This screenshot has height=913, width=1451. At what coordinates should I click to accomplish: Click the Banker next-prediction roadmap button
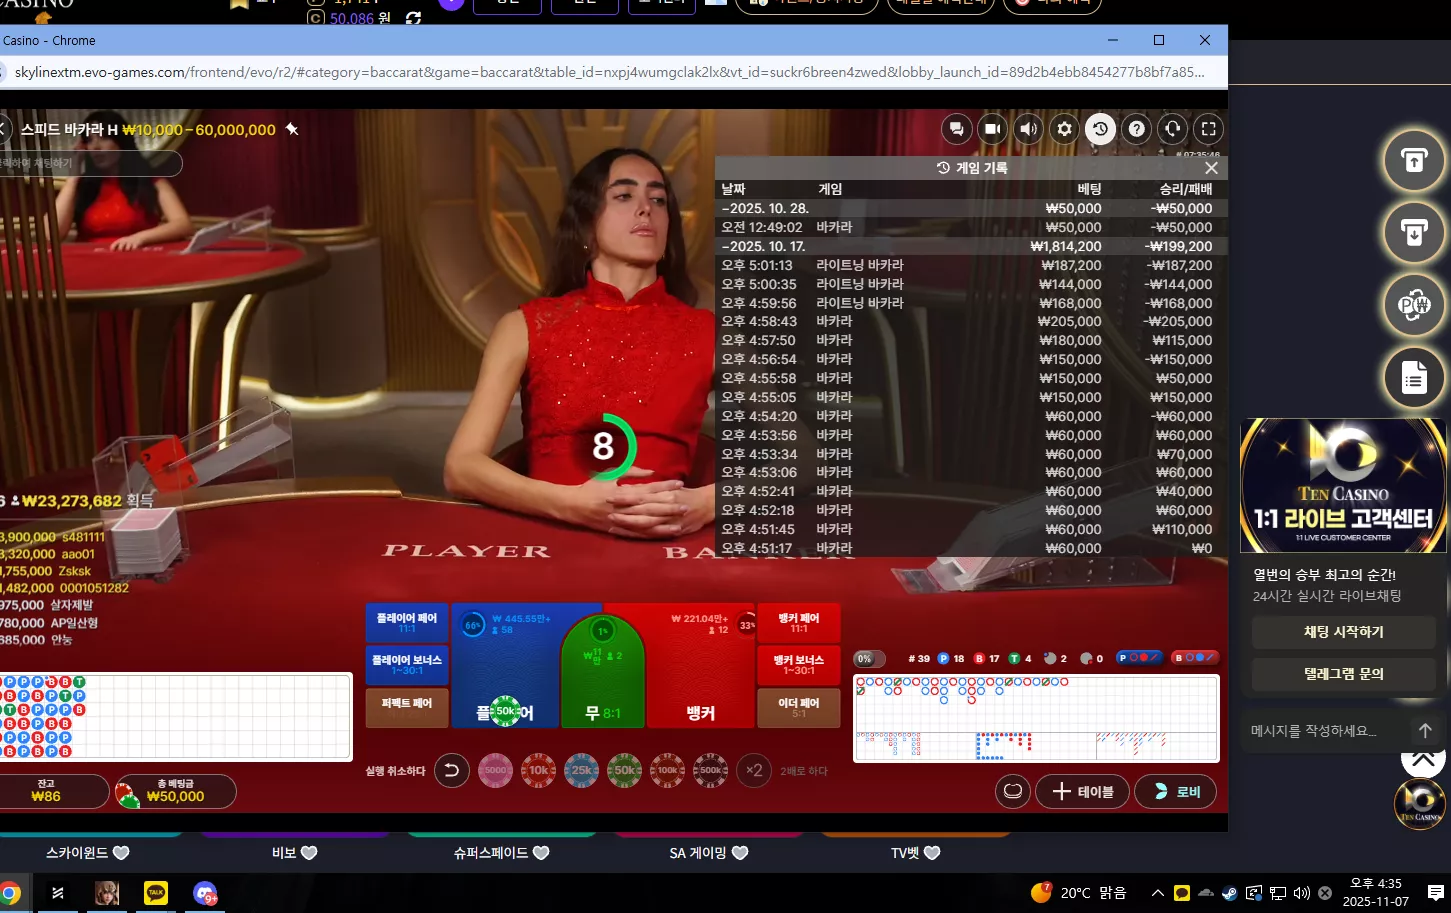pos(1195,658)
